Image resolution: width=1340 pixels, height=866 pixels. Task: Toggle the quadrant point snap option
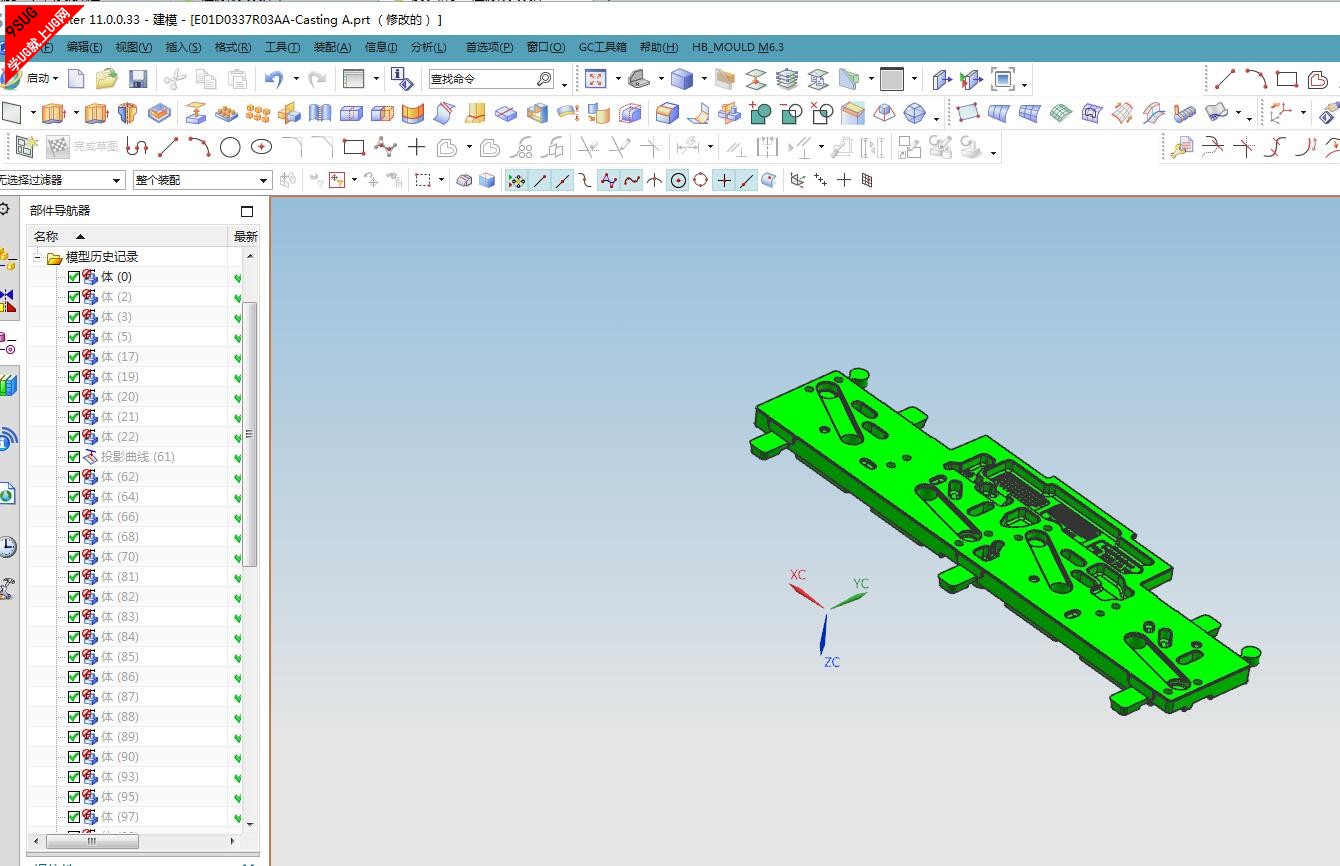700,181
